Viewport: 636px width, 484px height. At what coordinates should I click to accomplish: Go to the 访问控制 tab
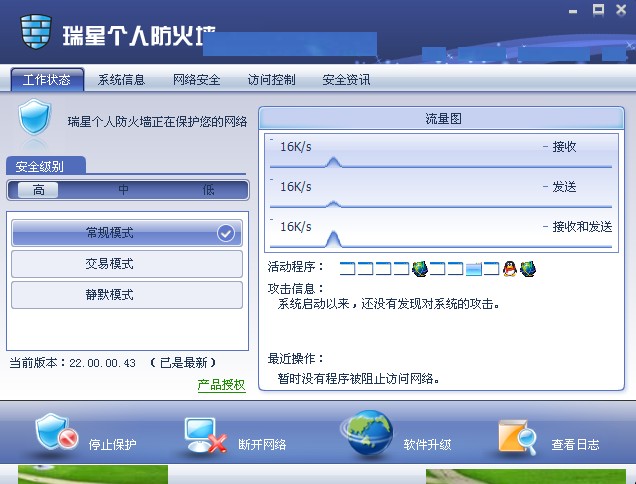pos(271,80)
